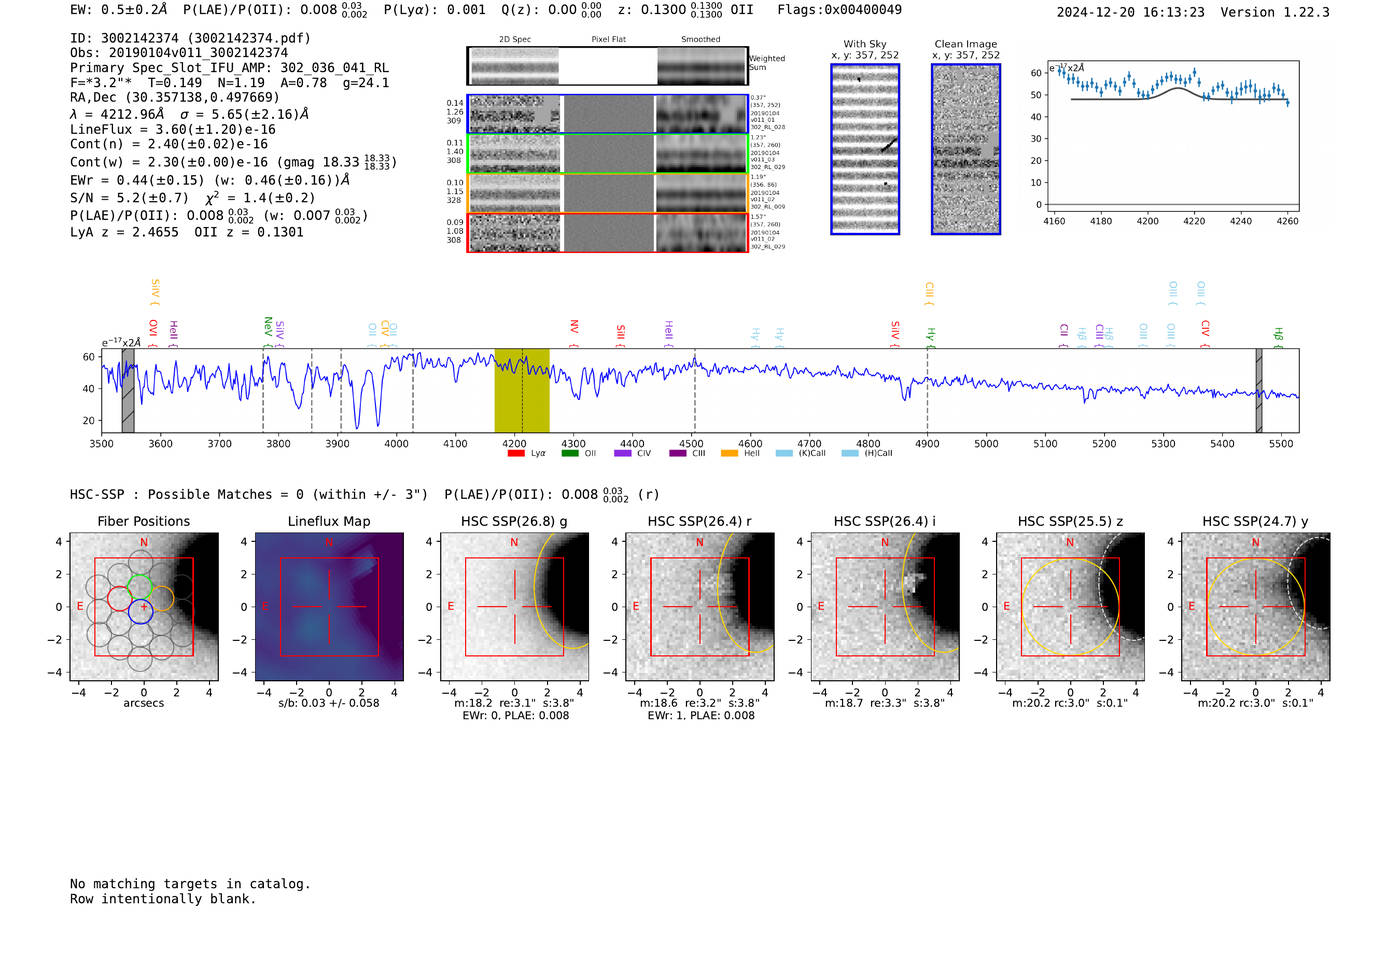Open the HSC SSP(26.4) r image
This screenshot has width=1400, height=953.
coord(700,606)
